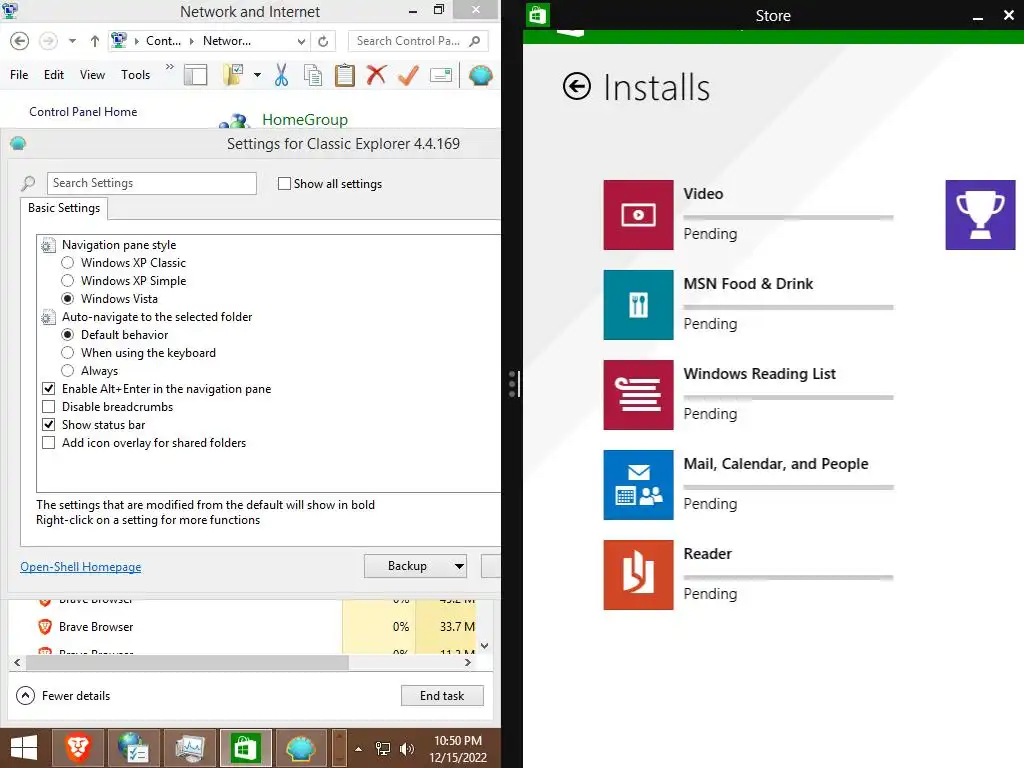Expand the address bar history dropdown

(301, 41)
